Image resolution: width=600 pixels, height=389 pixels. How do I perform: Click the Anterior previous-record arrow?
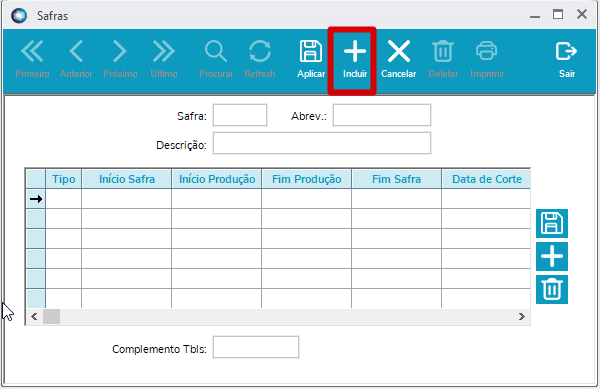[76, 59]
